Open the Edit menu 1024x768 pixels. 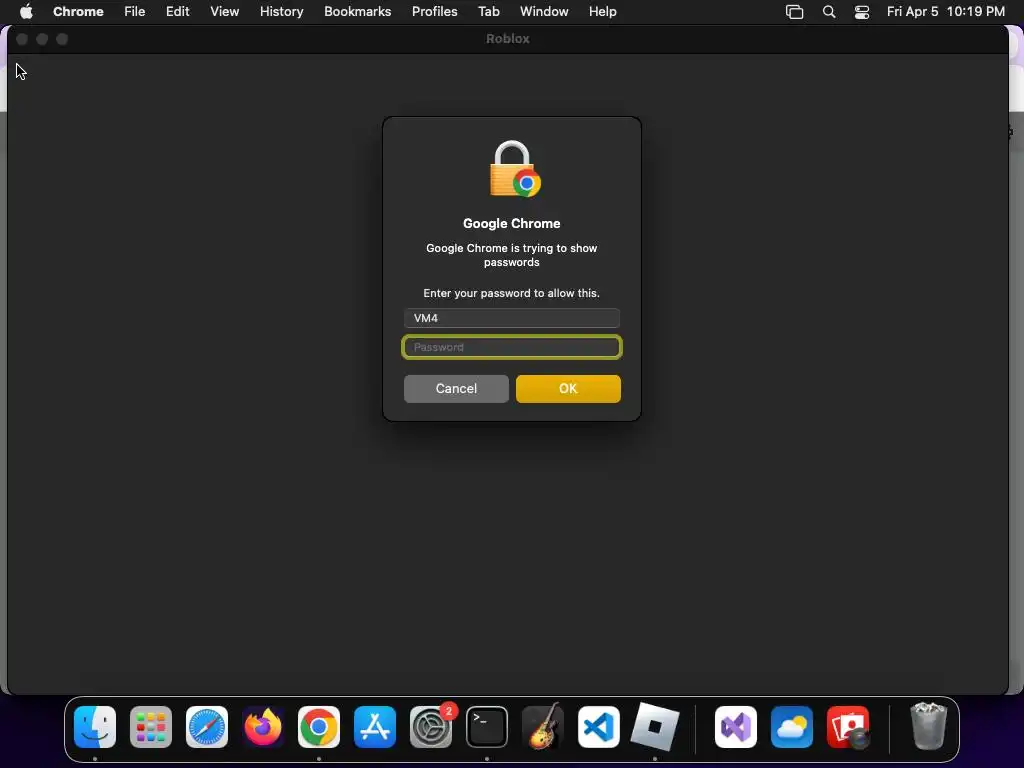178,12
